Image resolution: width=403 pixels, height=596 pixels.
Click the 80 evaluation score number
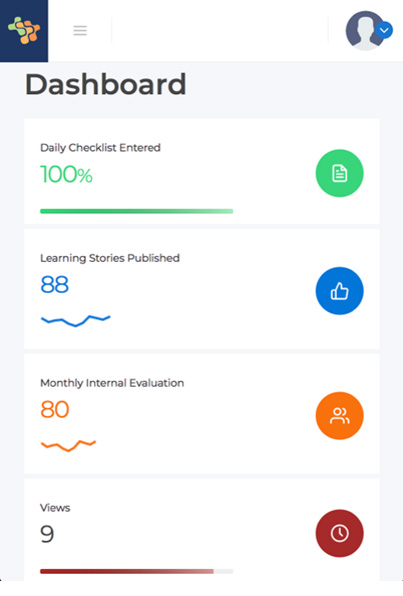(x=55, y=409)
